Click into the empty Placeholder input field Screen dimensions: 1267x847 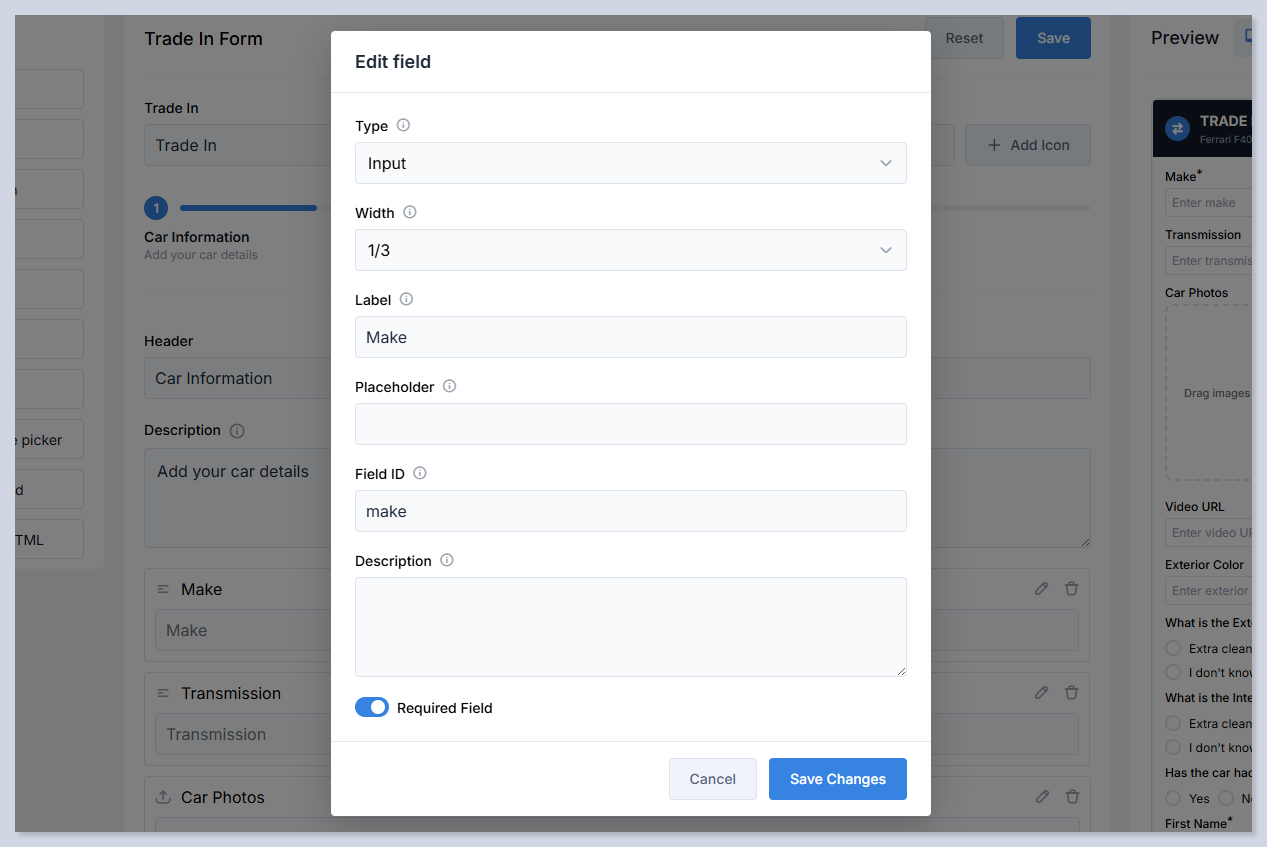630,424
